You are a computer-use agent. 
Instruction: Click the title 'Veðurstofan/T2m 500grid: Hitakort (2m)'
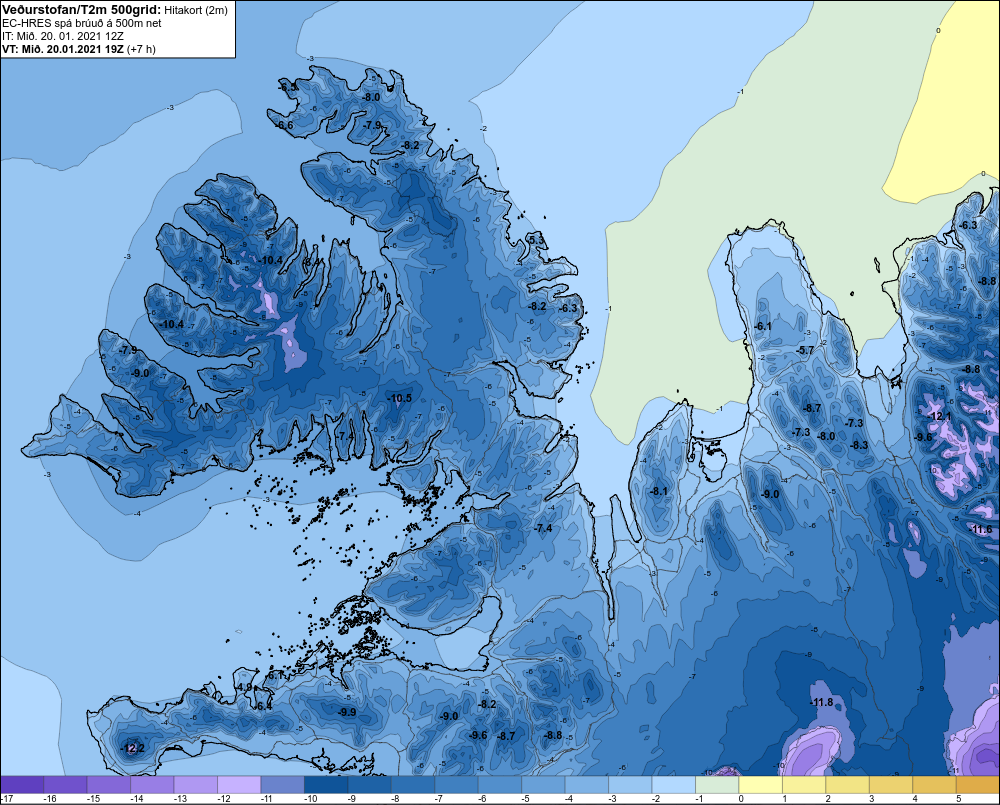tap(115, 10)
